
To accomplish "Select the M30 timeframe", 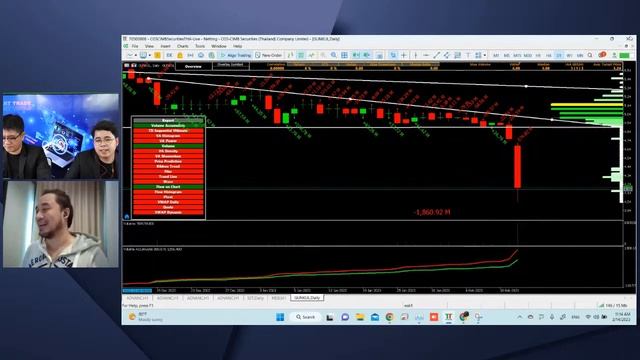I will (528, 55).
